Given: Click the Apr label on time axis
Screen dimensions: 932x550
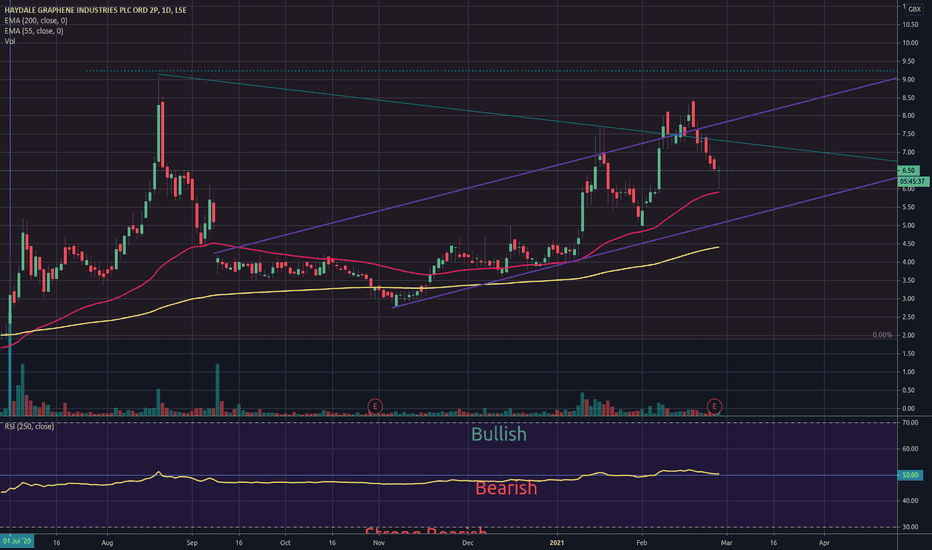Looking at the screenshot, I should click(x=824, y=542).
